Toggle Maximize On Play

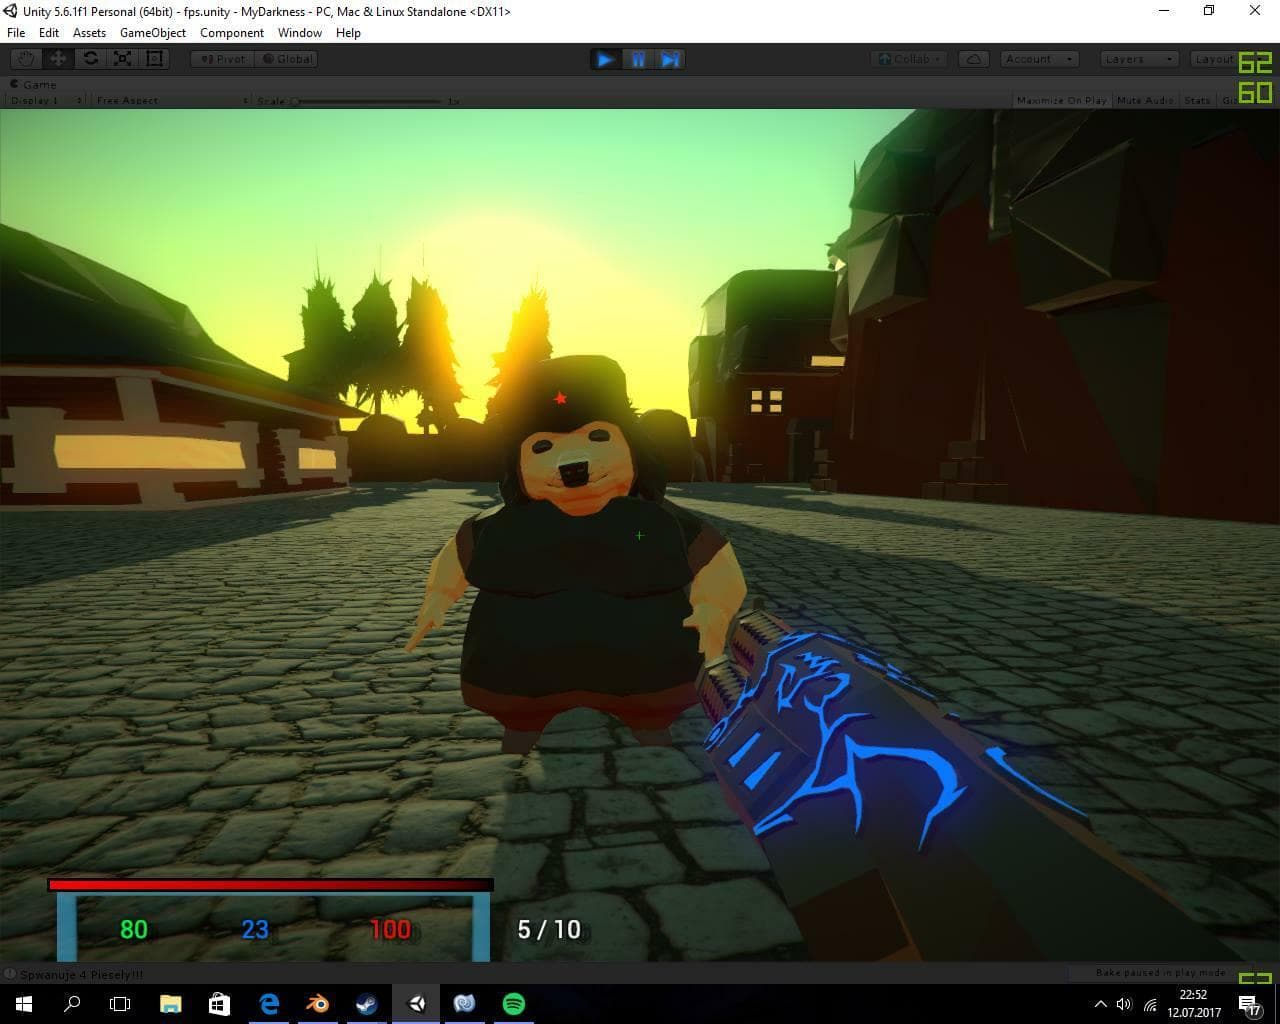[1061, 100]
